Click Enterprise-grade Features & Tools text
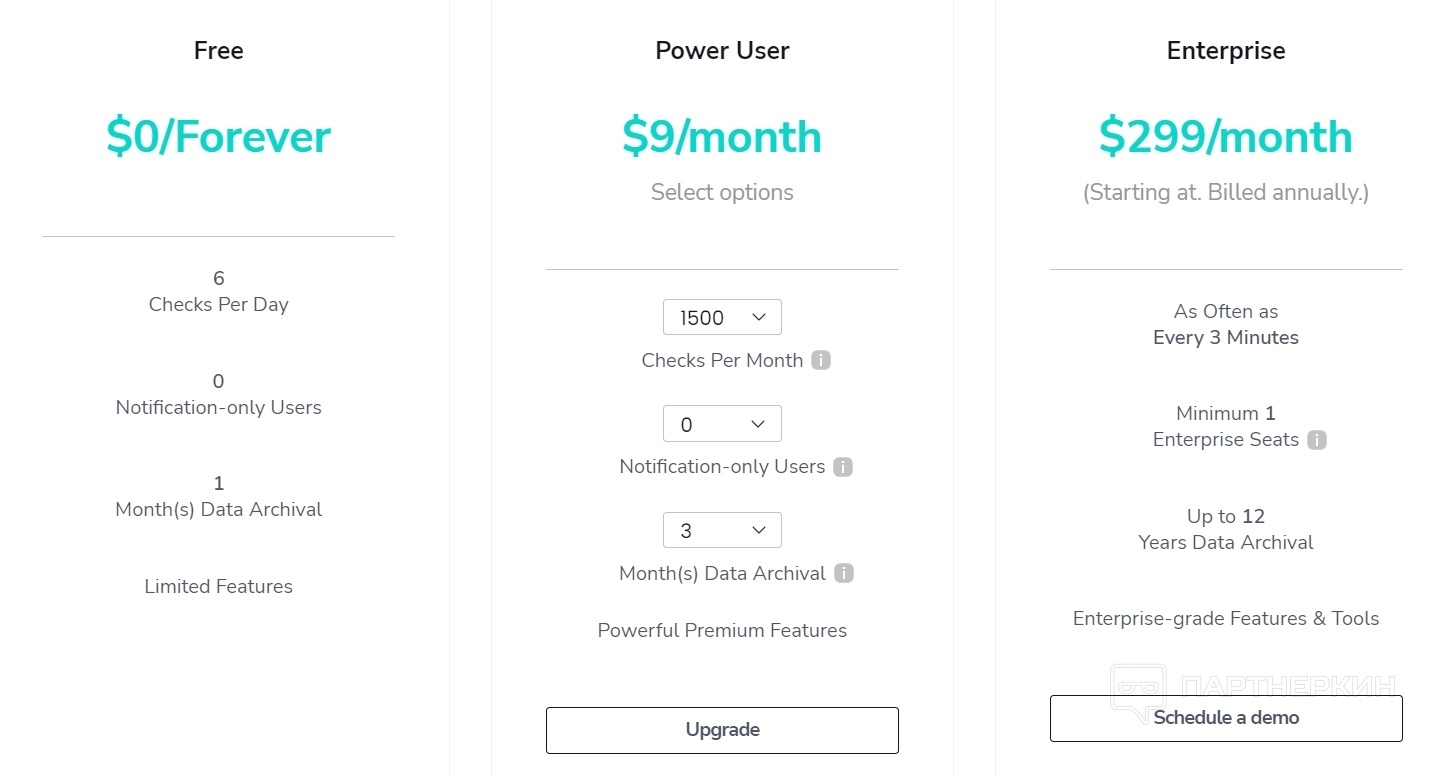 [1226, 619]
